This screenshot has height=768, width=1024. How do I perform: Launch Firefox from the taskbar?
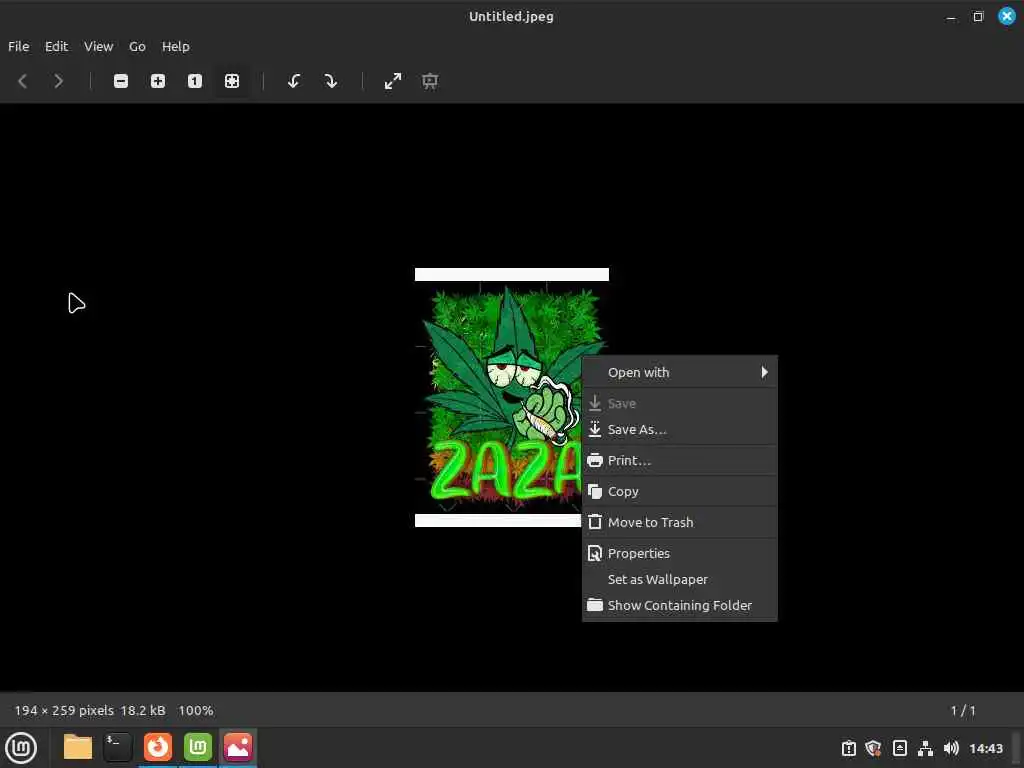point(158,747)
